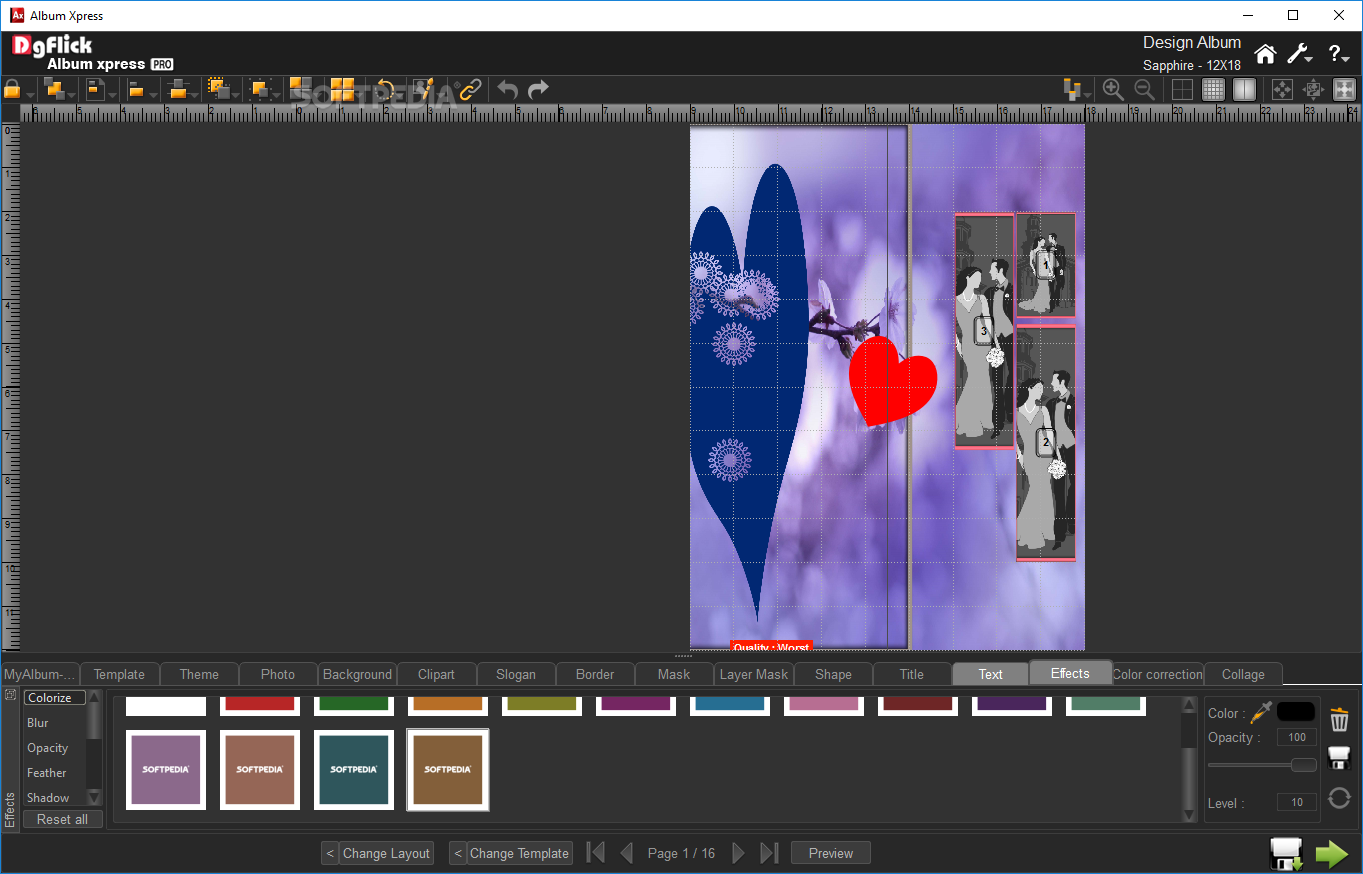Go to the next album page
Image resolution: width=1363 pixels, height=874 pixels.
738,853
